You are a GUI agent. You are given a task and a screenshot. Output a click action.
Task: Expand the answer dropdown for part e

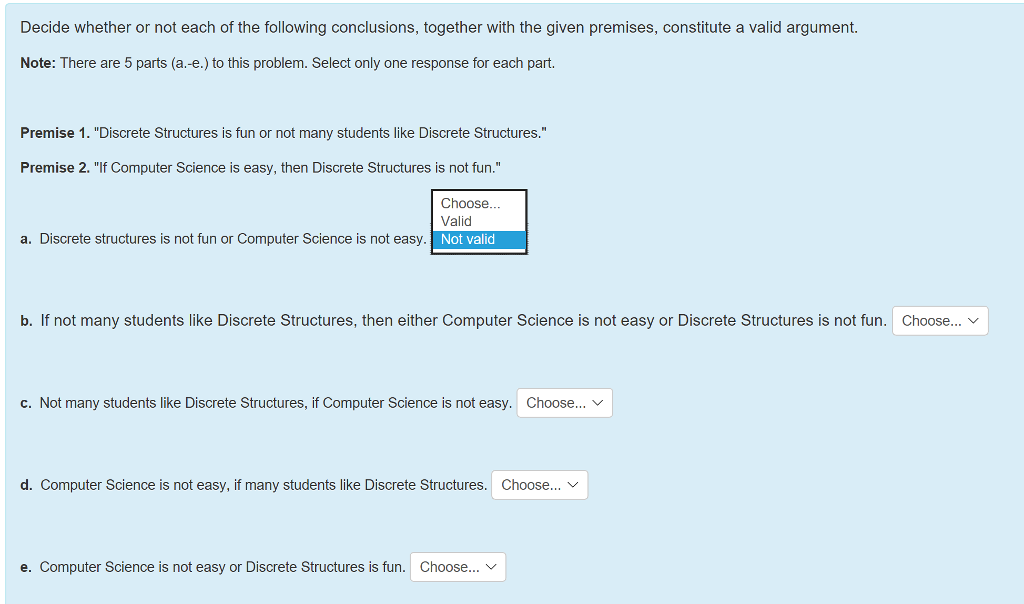(x=458, y=567)
